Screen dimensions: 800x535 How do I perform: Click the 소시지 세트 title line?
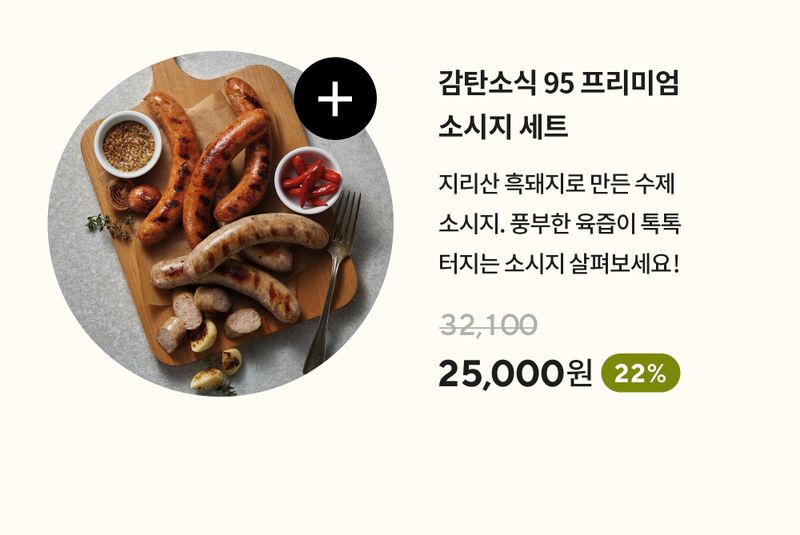(503, 126)
